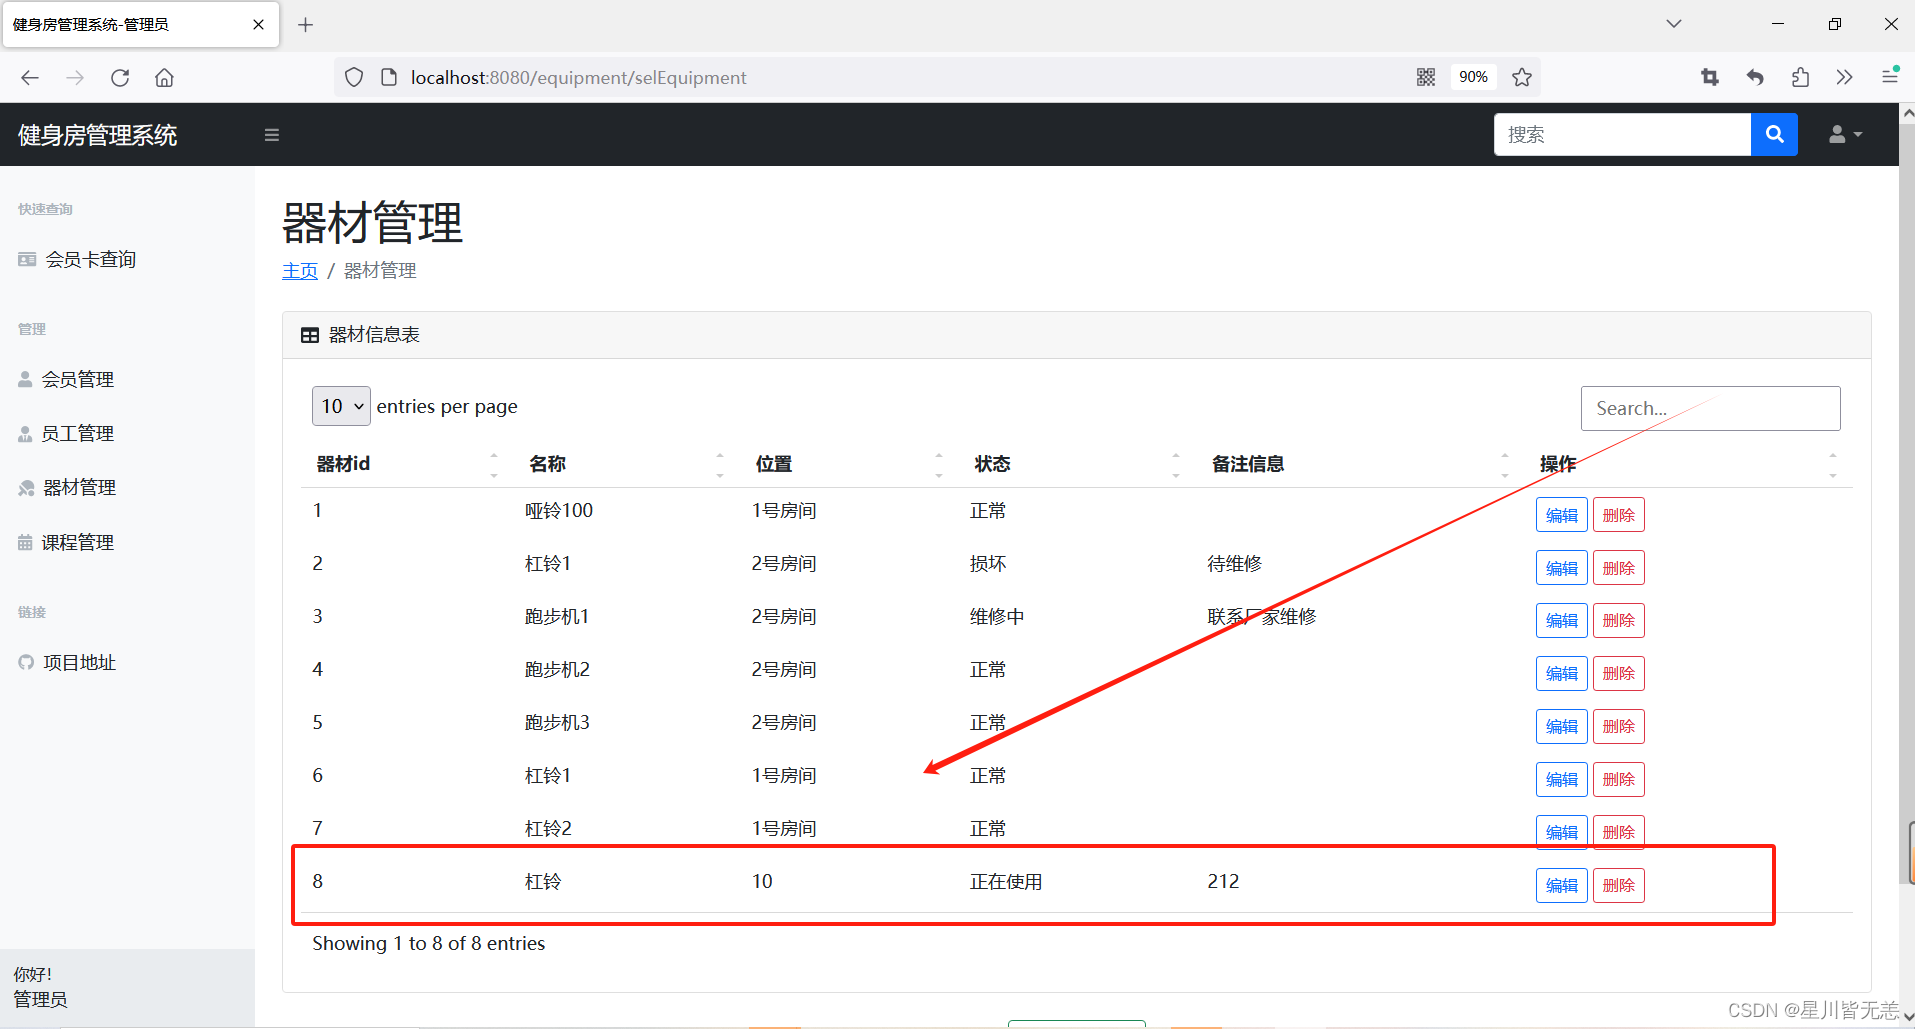
Task: Select the 联系厂家维修 note cell
Action: (x=1262, y=617)
